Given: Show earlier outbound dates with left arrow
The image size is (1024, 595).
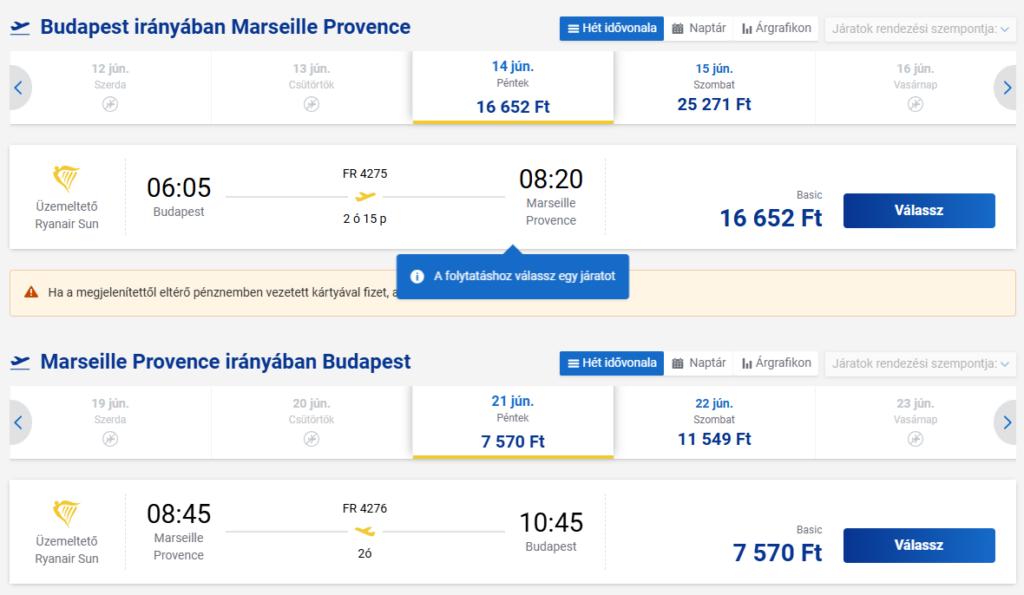Looking at the screenshot, I should [18, 88].
